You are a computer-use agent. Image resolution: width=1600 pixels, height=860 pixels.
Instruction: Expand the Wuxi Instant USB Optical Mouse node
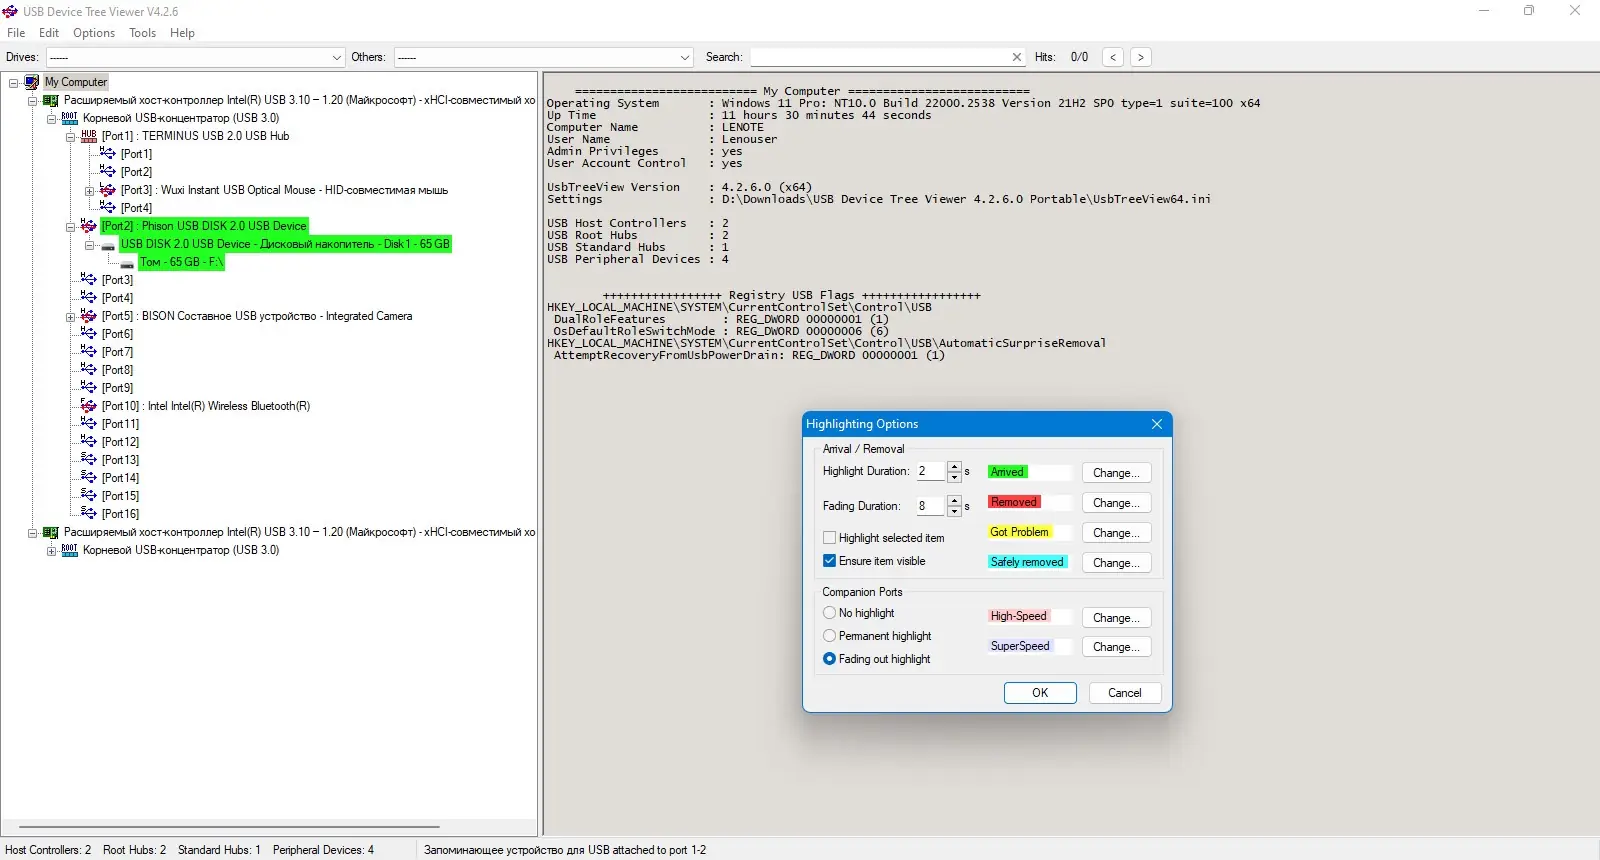(x=89, y=191)
